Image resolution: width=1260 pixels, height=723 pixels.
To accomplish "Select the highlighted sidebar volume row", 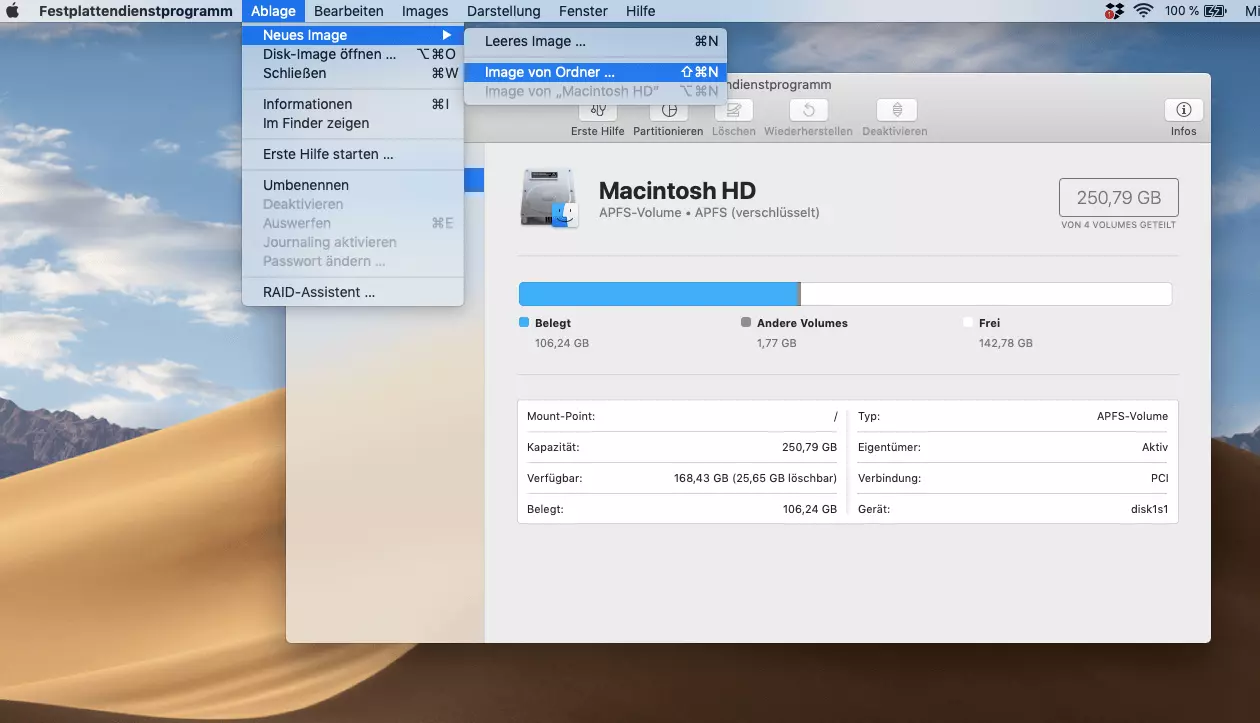I will [474, 180].
